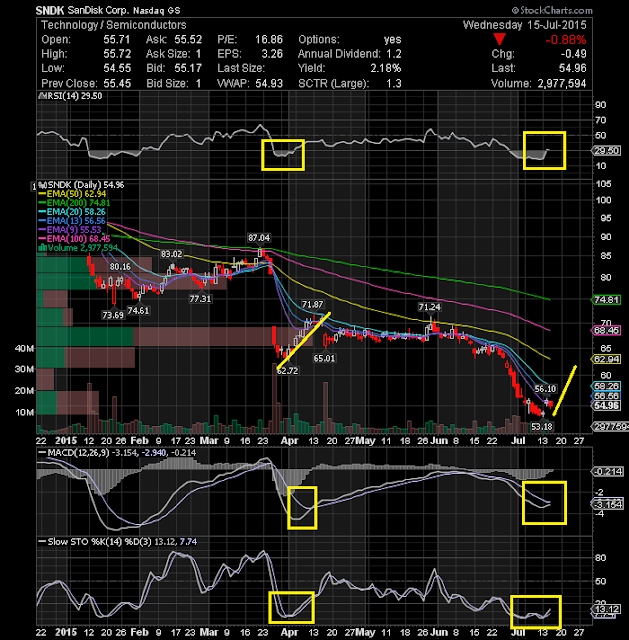Click the 80.16 price label
The image size is (629, 640).
coord(120,267)
